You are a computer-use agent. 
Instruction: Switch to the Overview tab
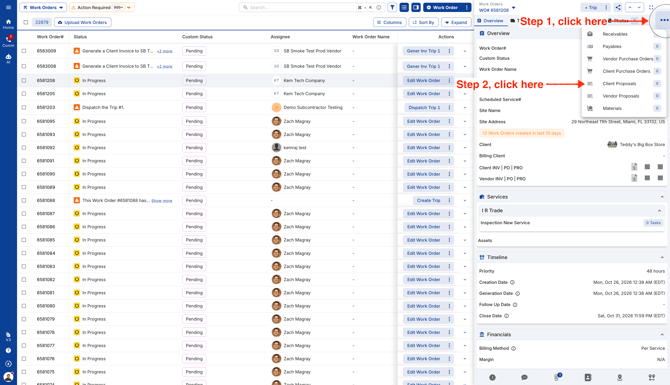pos(490,21)
